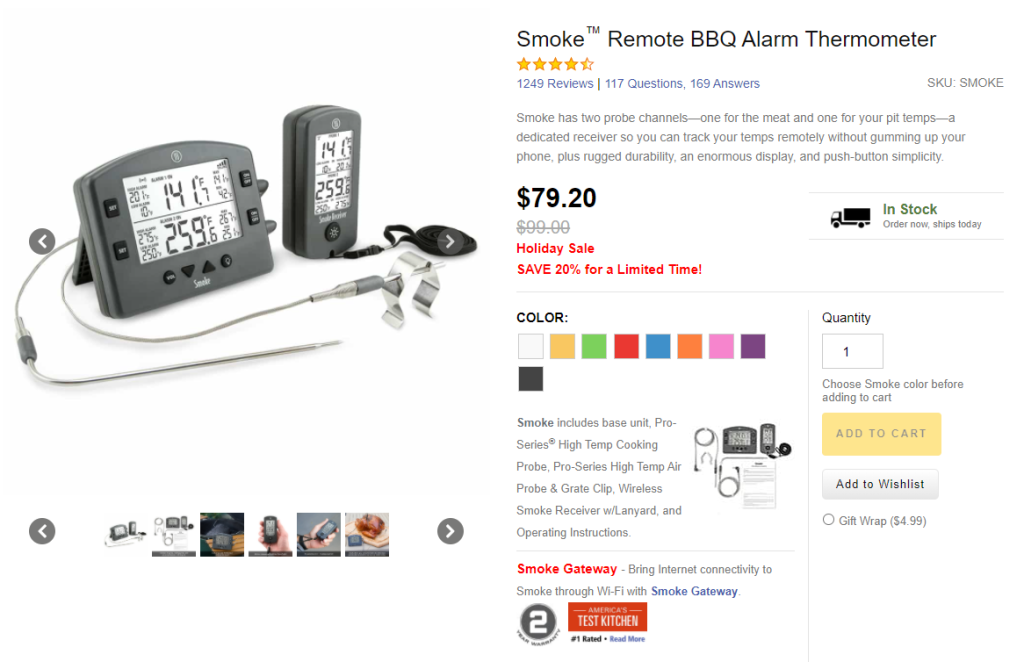Choose the red color swatch

click(626, 346)
